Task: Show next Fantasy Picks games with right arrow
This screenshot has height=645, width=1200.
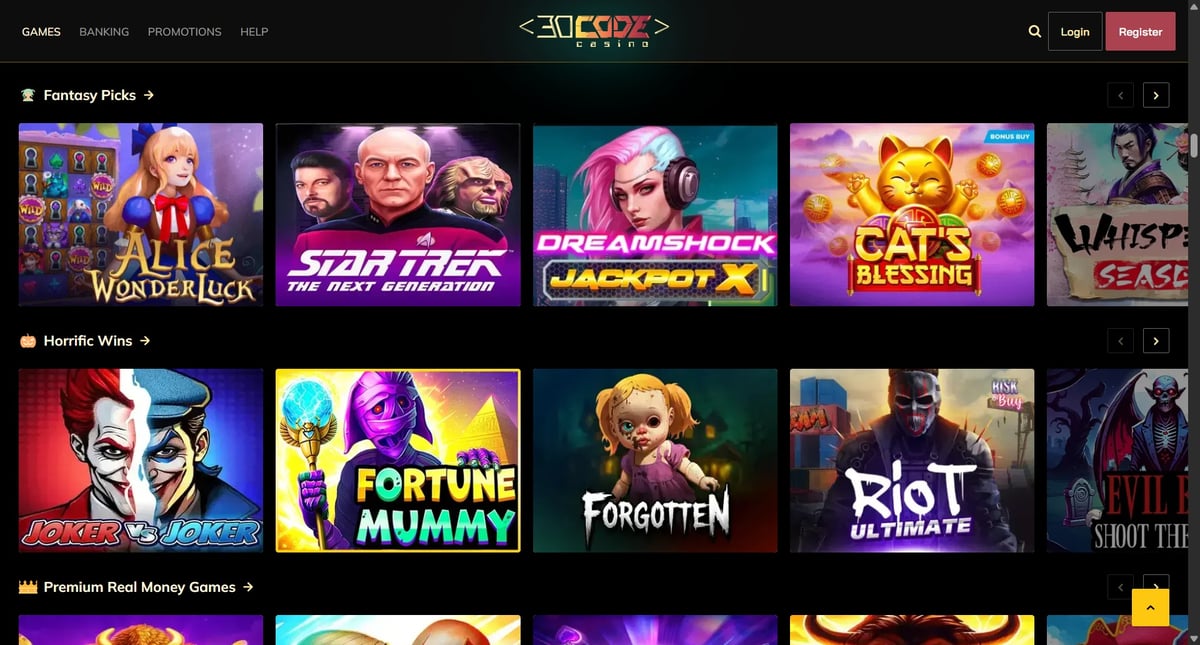Action: [1156, 95]
